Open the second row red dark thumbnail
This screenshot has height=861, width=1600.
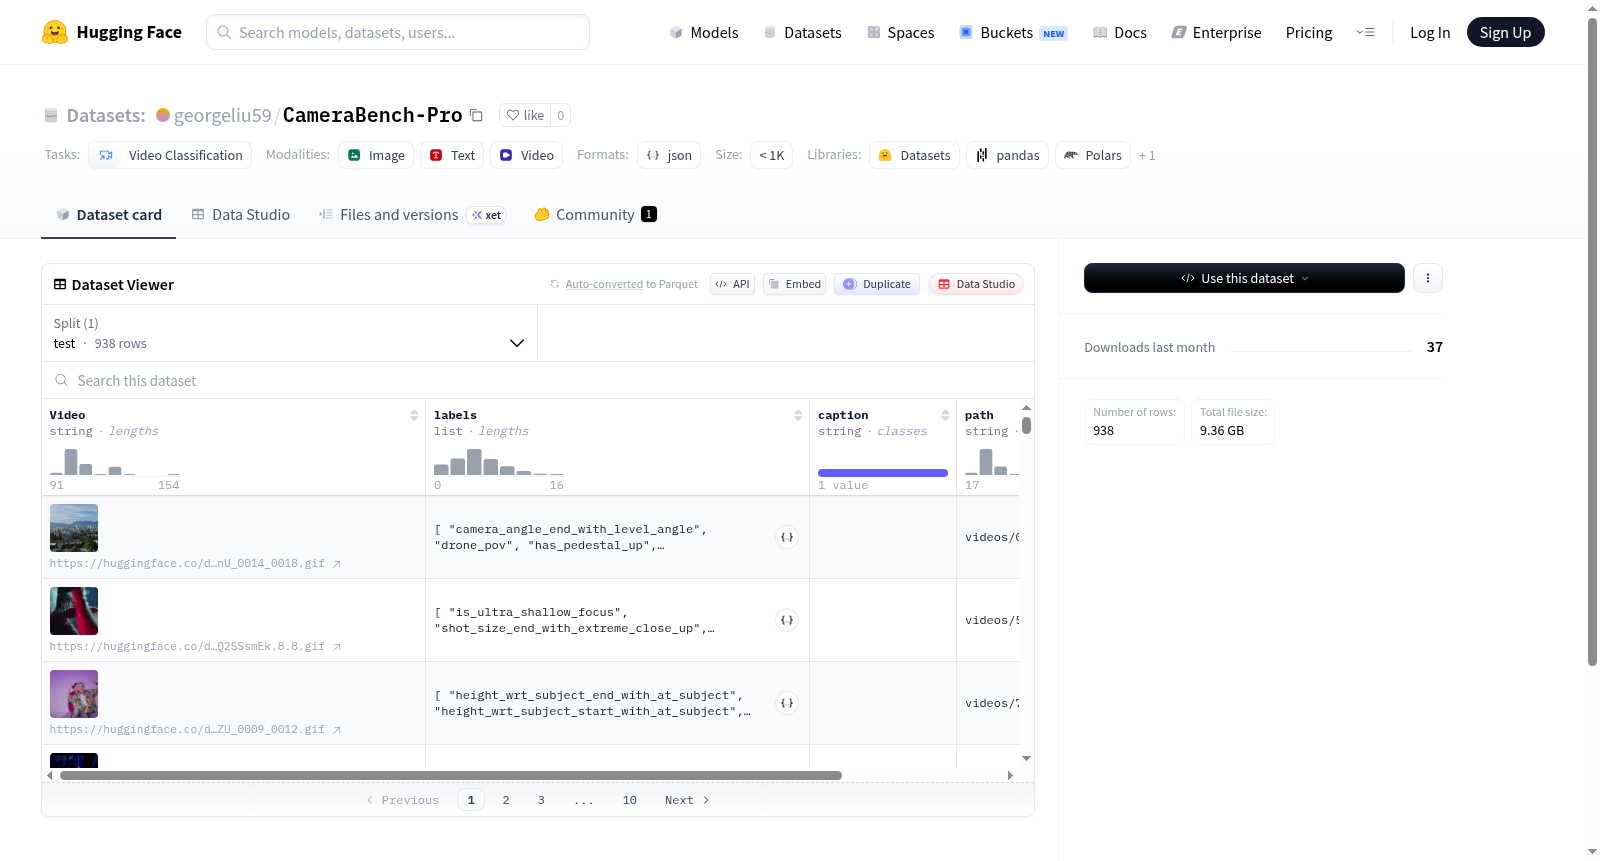point(74,611)
